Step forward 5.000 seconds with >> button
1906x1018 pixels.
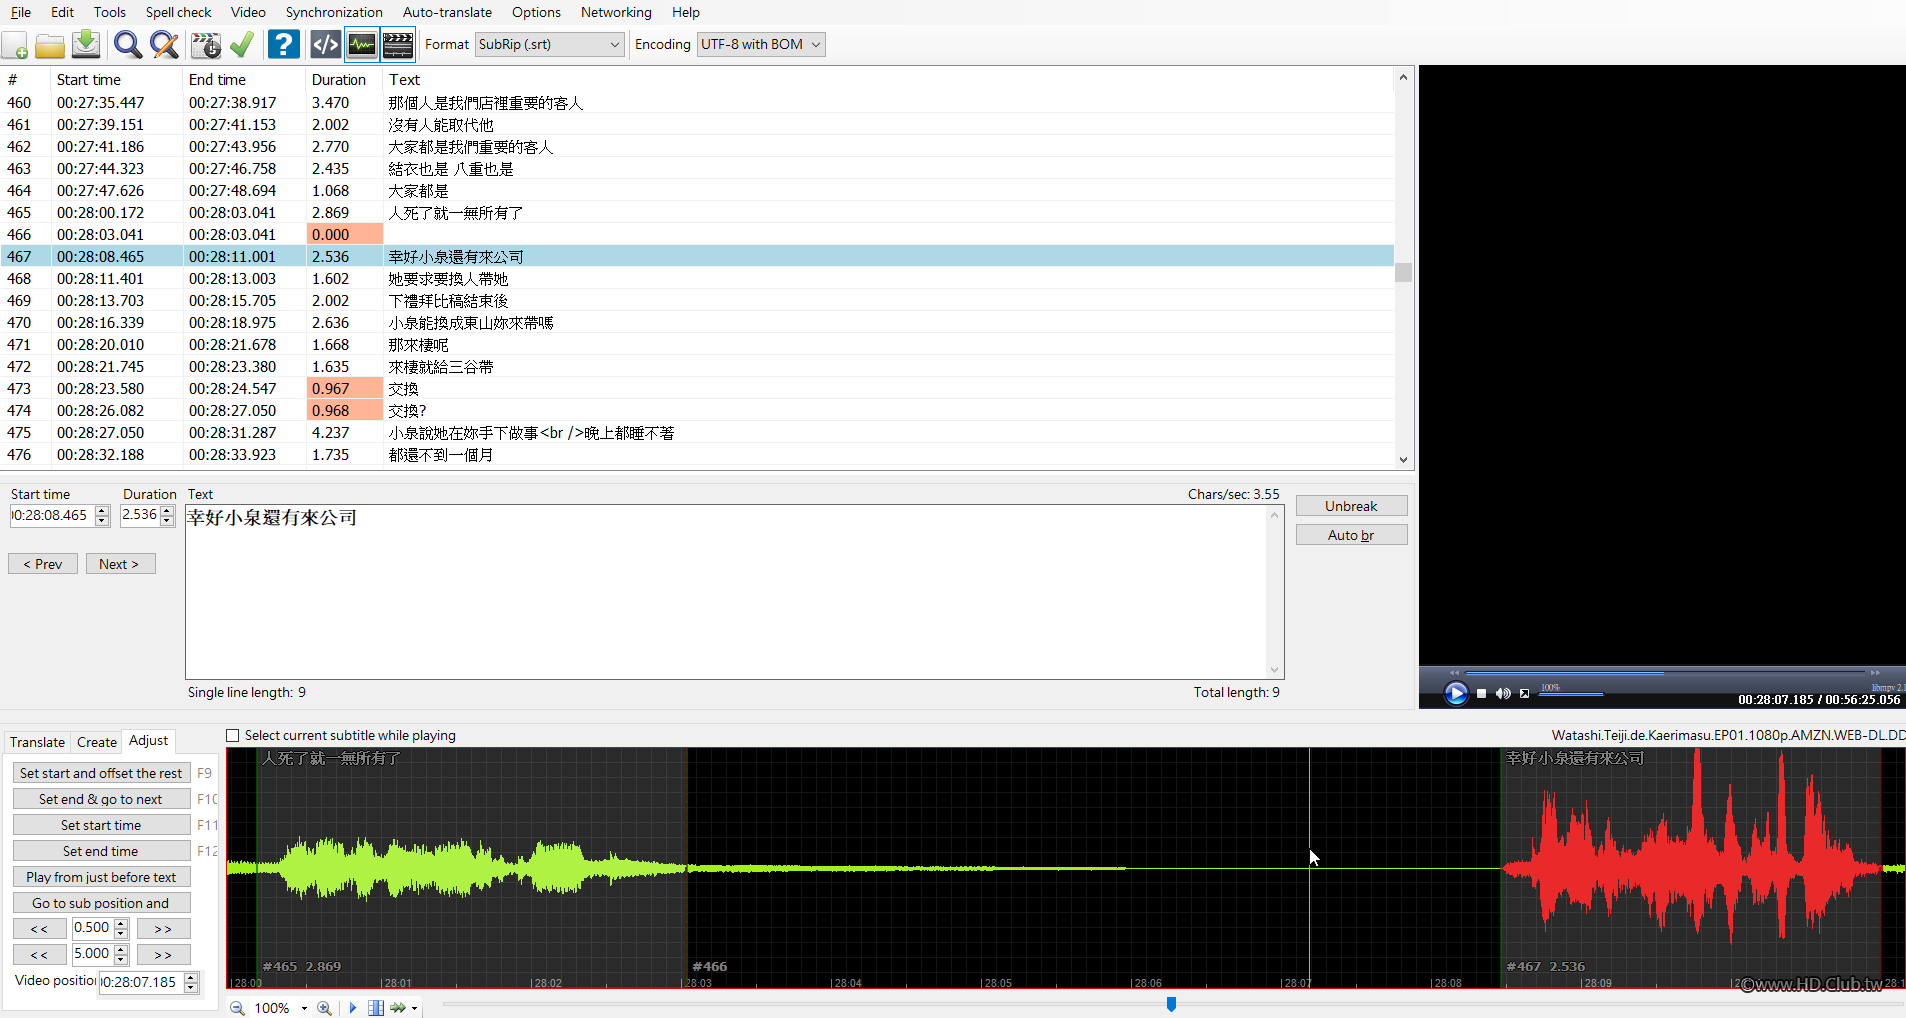[x=163, y=955]
